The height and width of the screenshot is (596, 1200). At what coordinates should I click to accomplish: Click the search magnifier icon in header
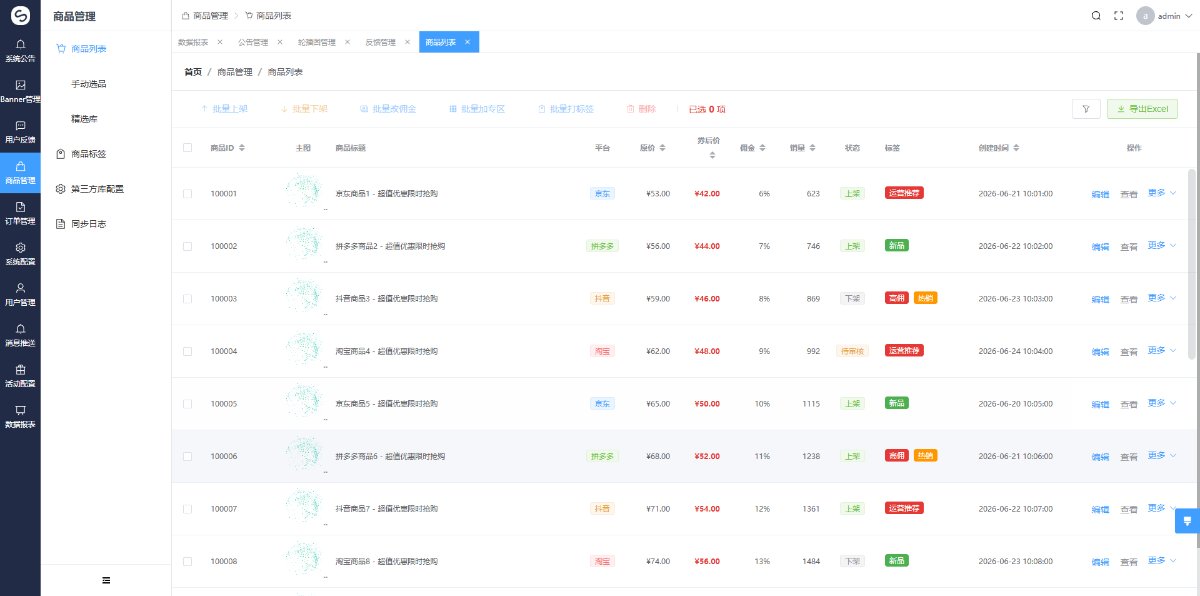[1096, 16]
